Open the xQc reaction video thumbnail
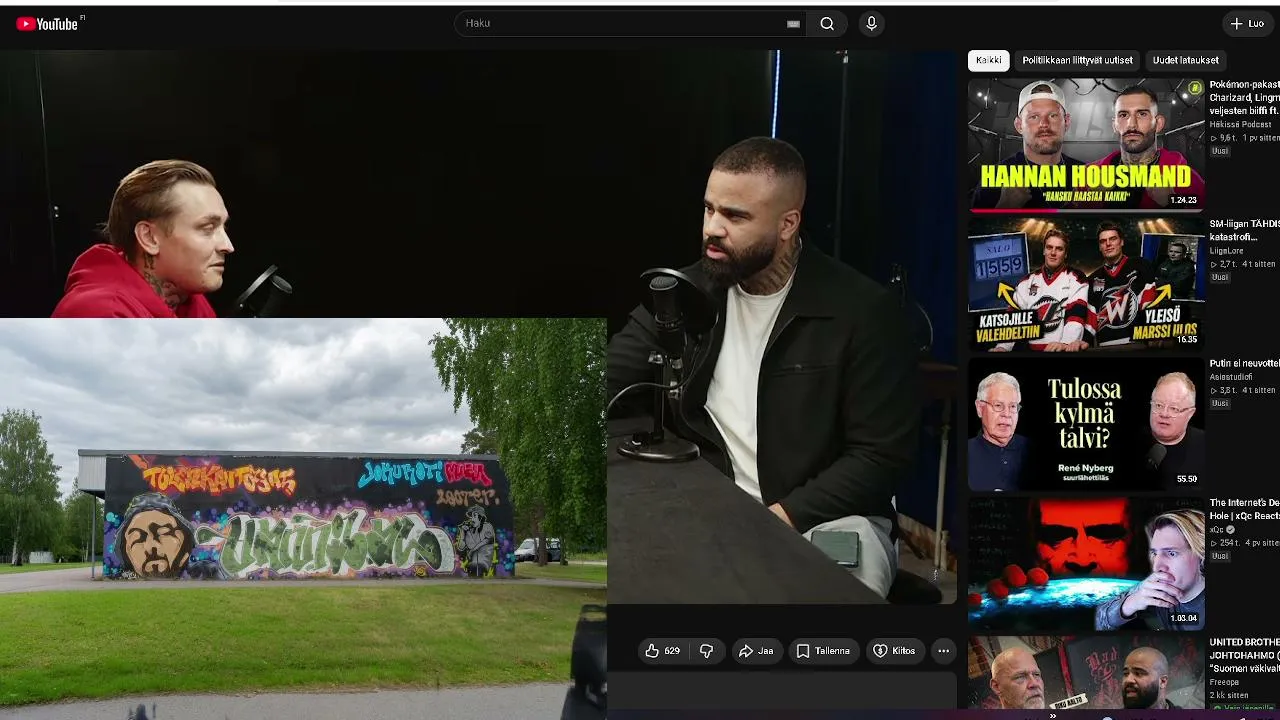The width and height of the screenshot is (1280, 720). tap(1086, 564)
